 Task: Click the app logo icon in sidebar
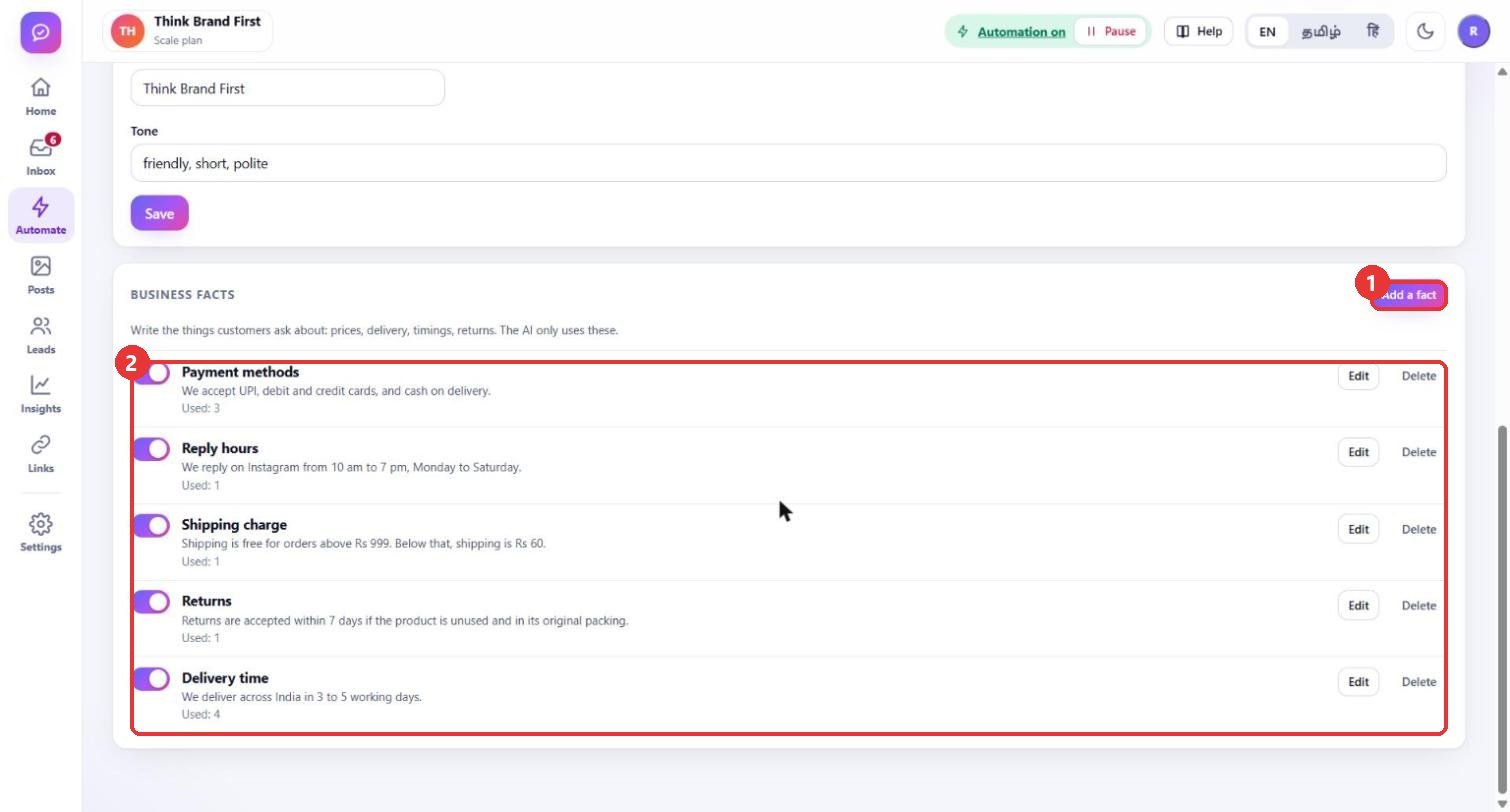tap(41, 32)
